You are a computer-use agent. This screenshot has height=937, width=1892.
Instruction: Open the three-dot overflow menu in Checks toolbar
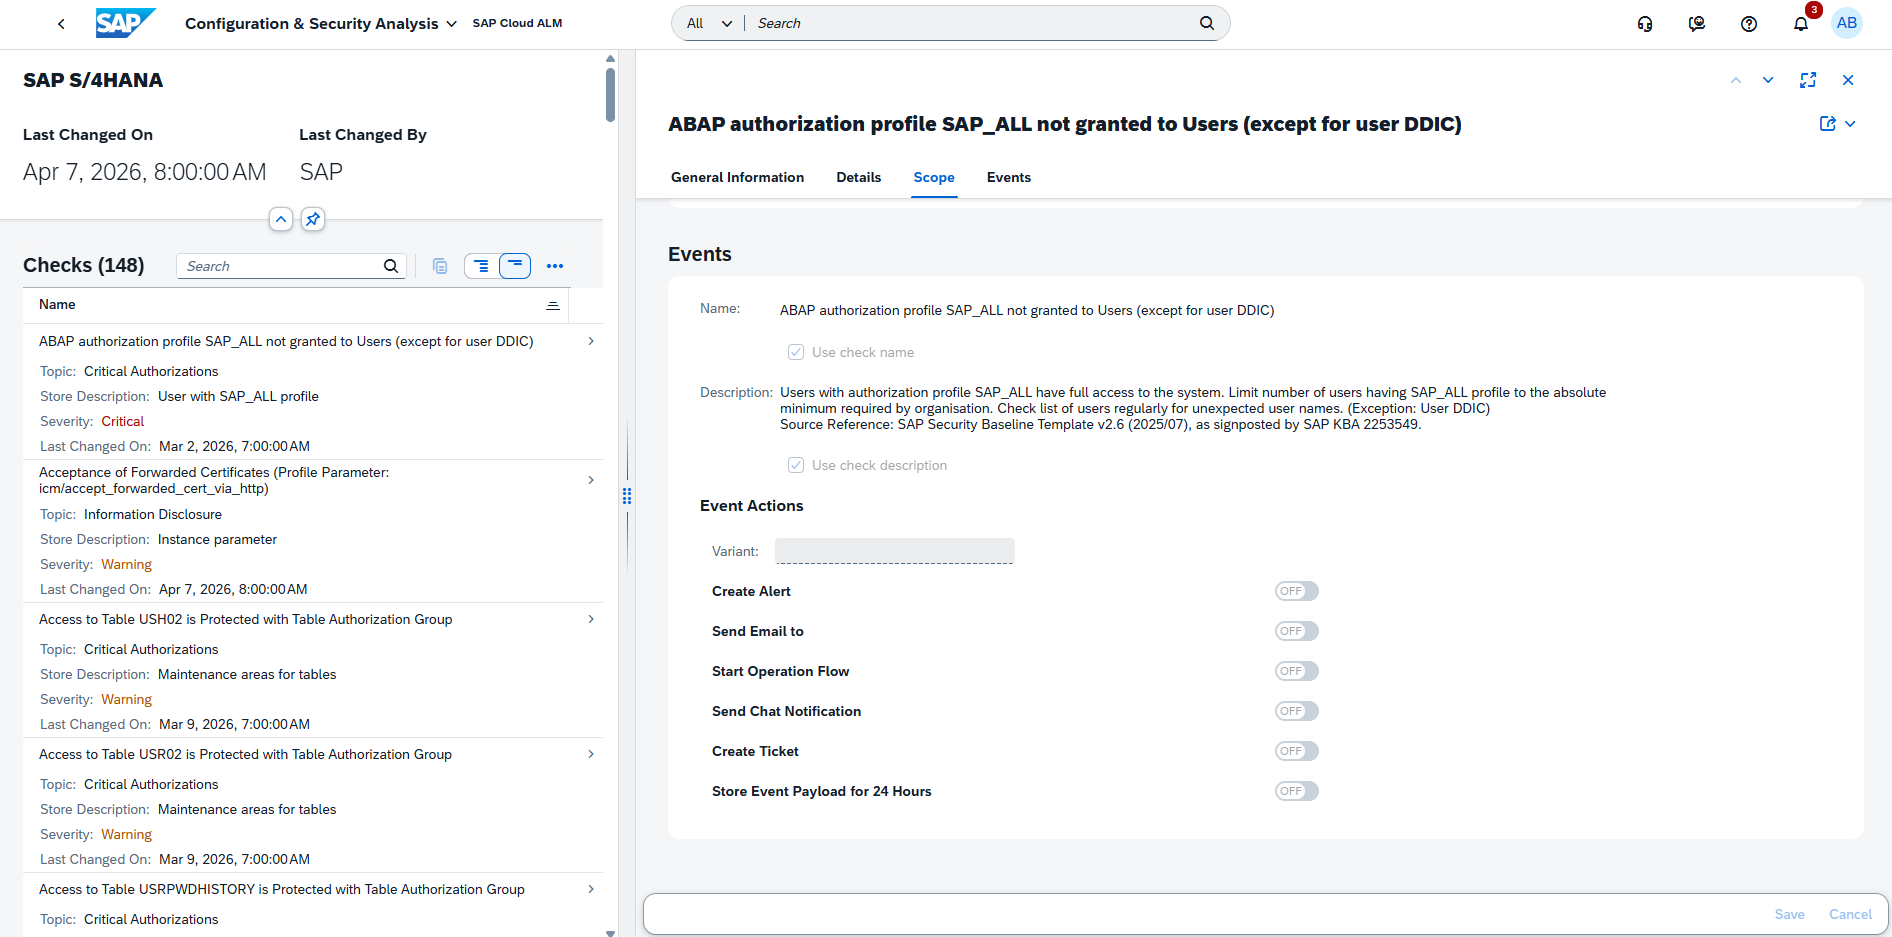[x=555, y=266]
